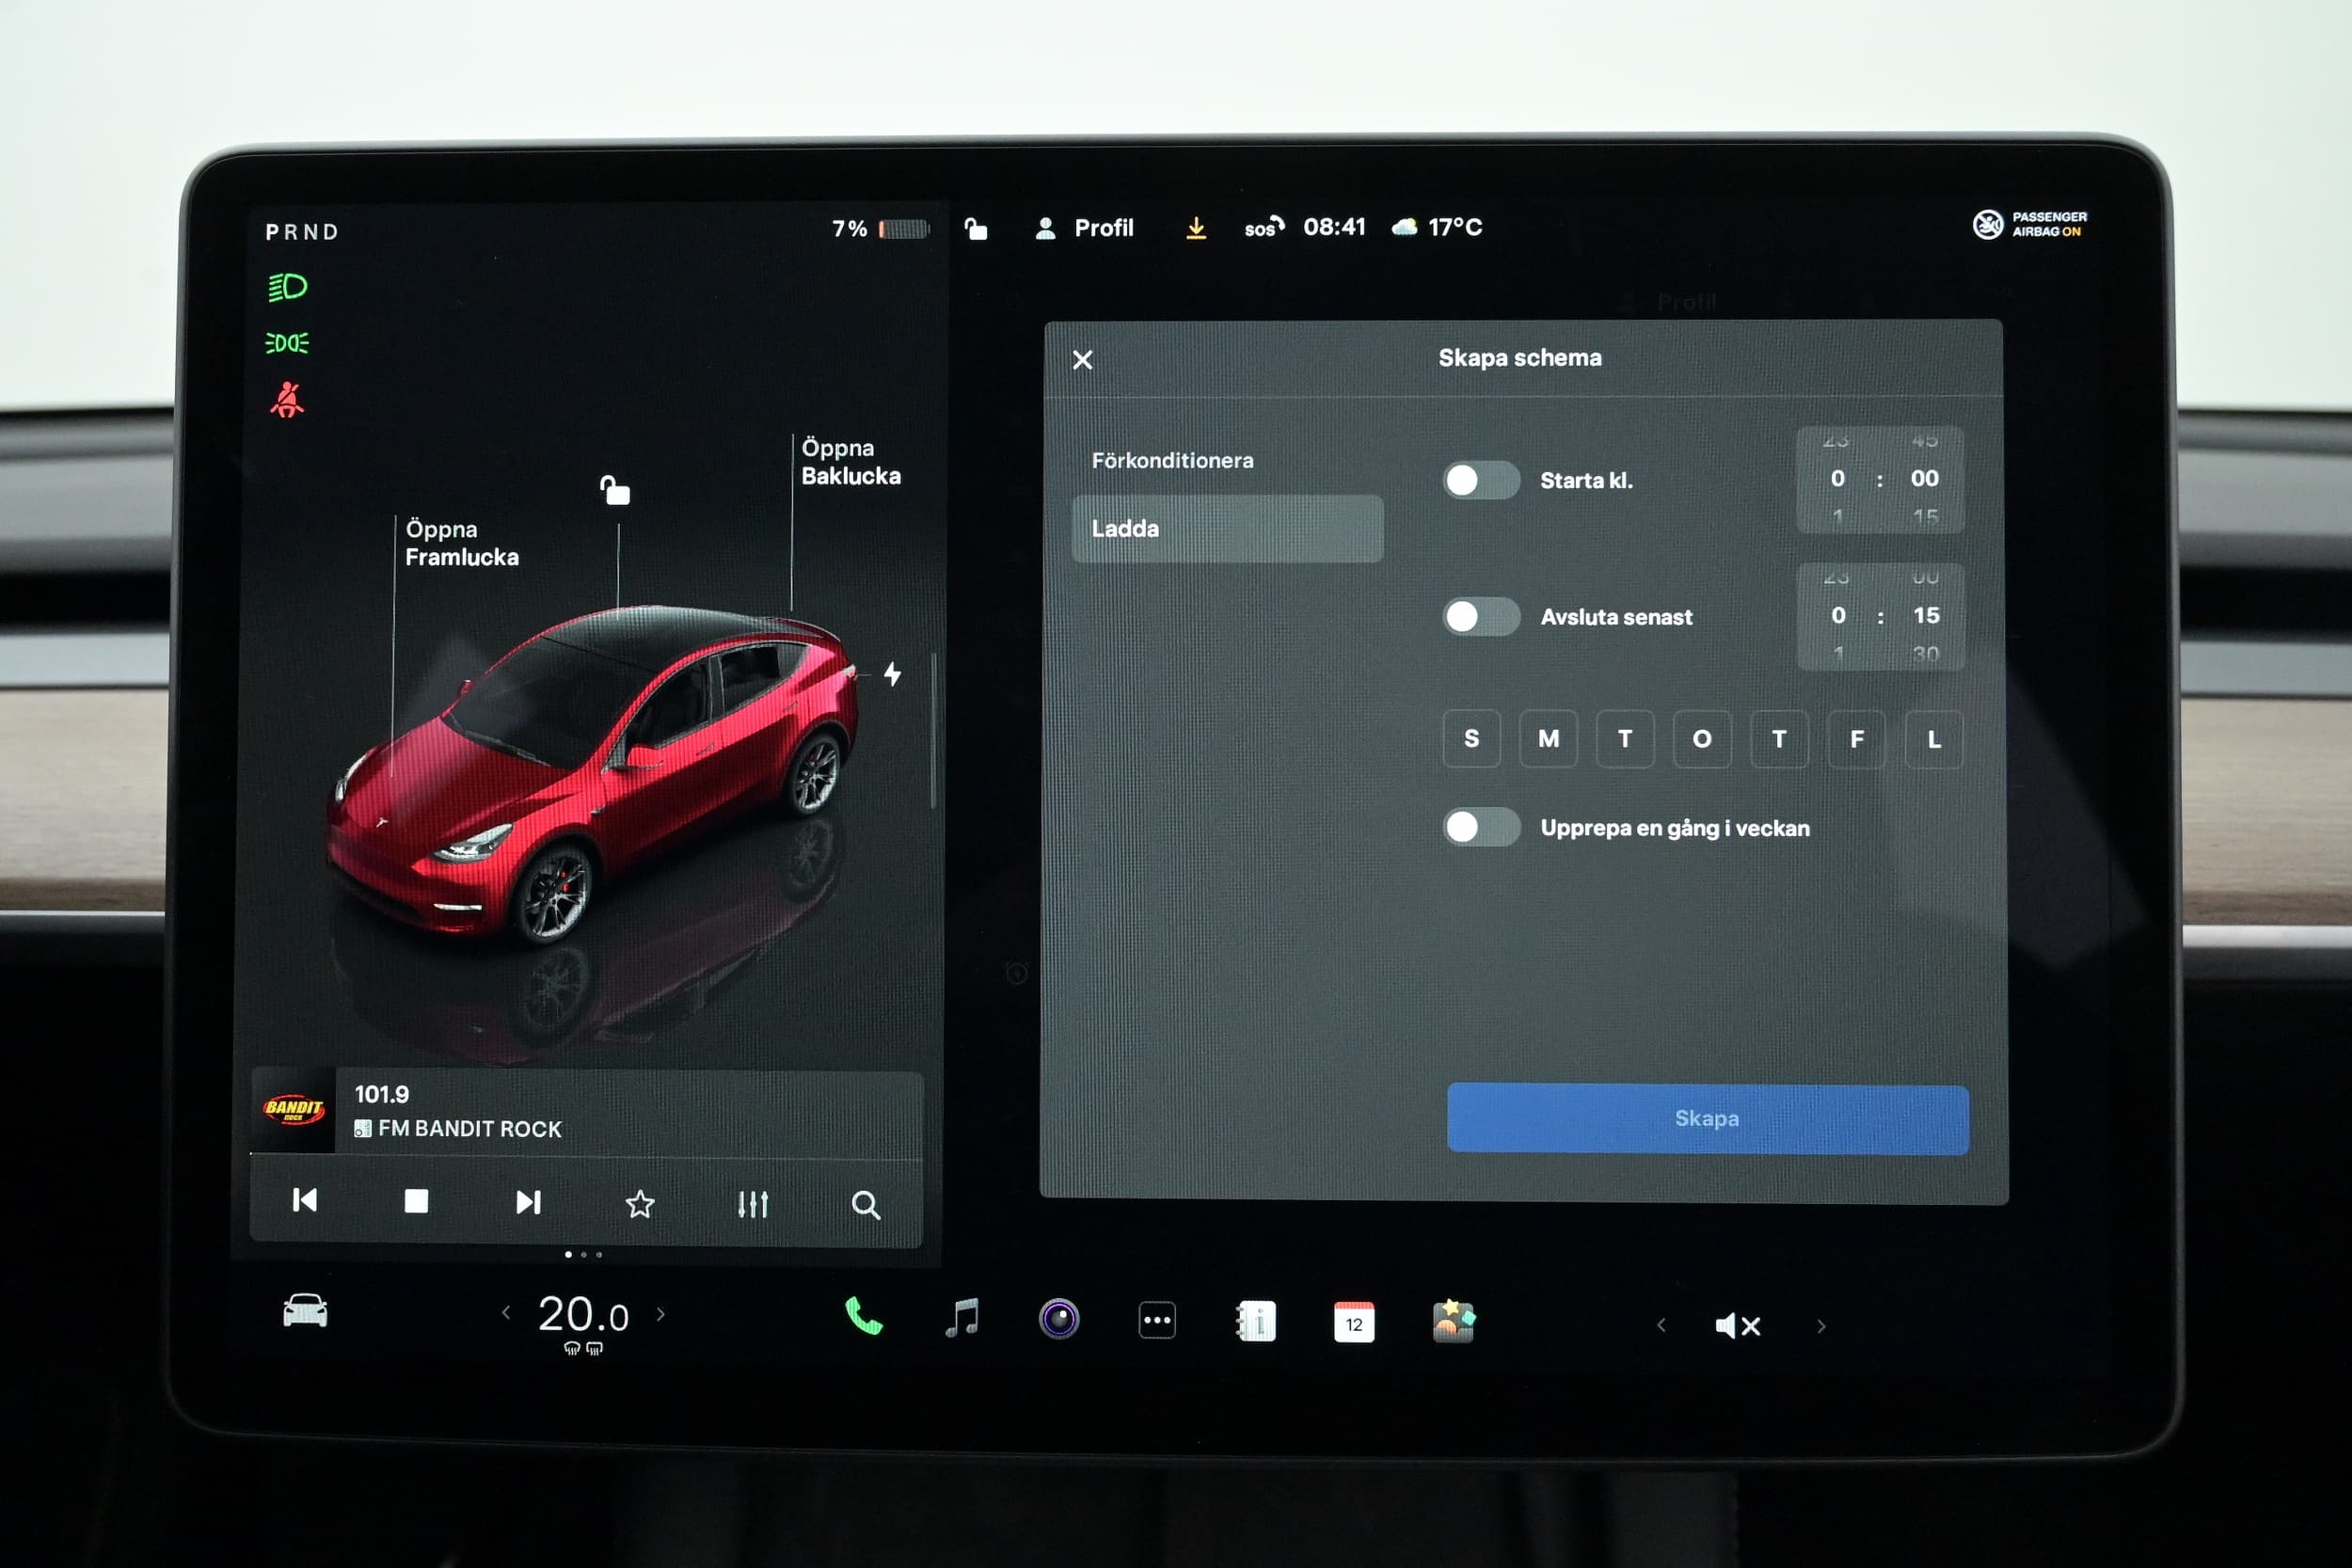Enable the Avsluta senast toggle
Viewport: 2352px width, 1568px height.
click(x=1480, y=617)
